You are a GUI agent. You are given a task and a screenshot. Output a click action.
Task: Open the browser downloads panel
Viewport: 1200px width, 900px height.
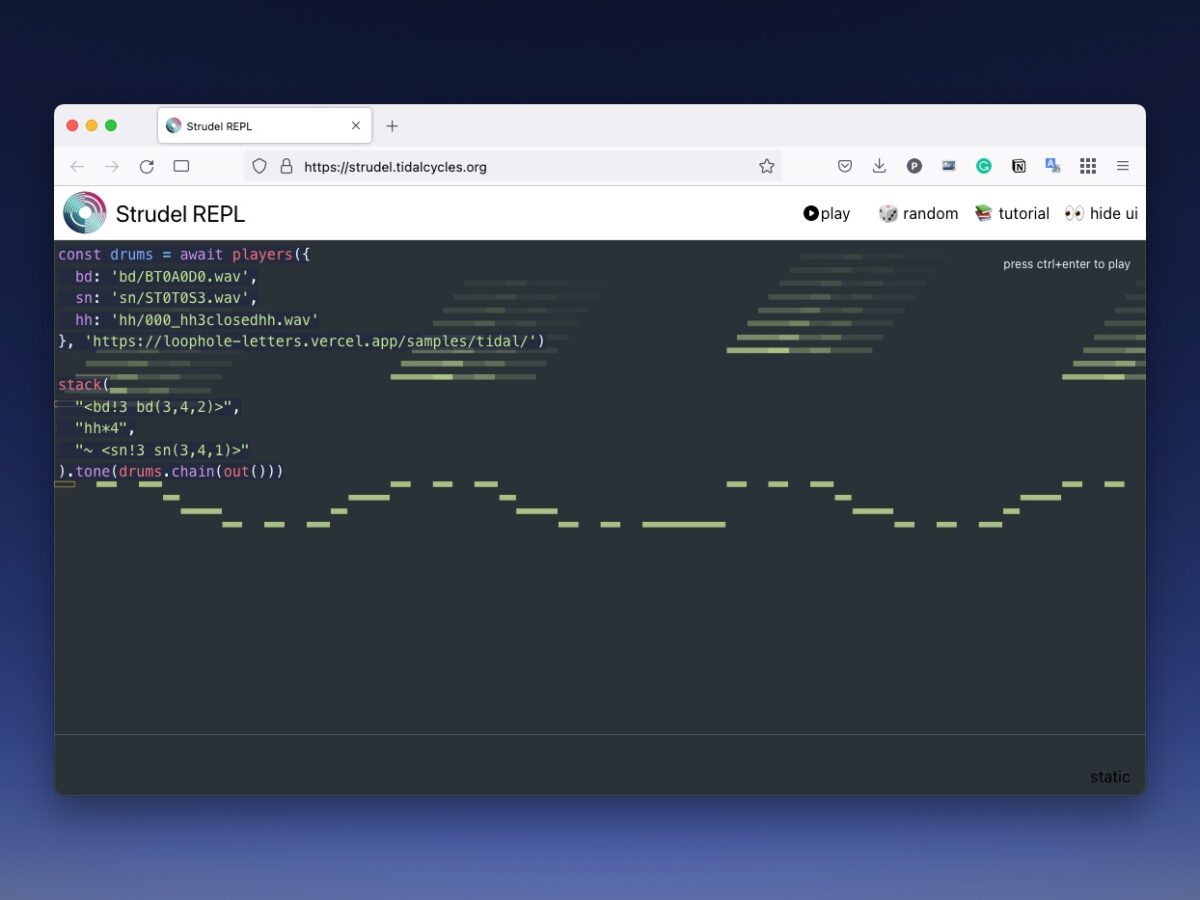pyautogui.click(x=879, y=167)
